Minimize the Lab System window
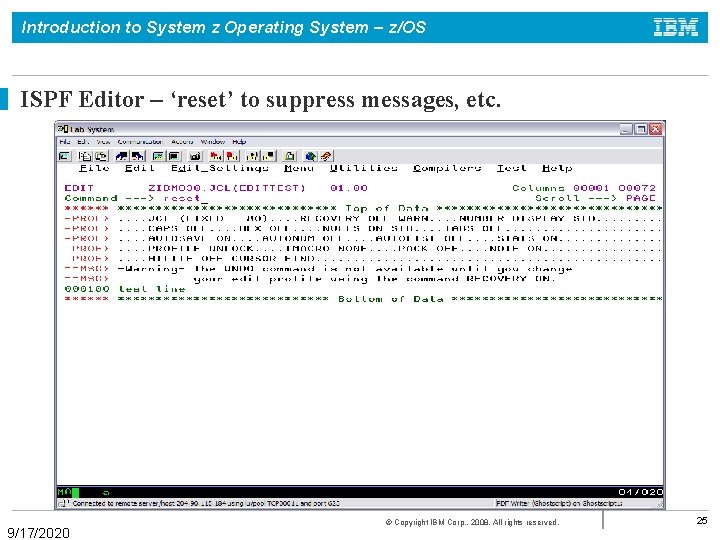720x540 pixels. pyautogui.click(x=626, y=129)
